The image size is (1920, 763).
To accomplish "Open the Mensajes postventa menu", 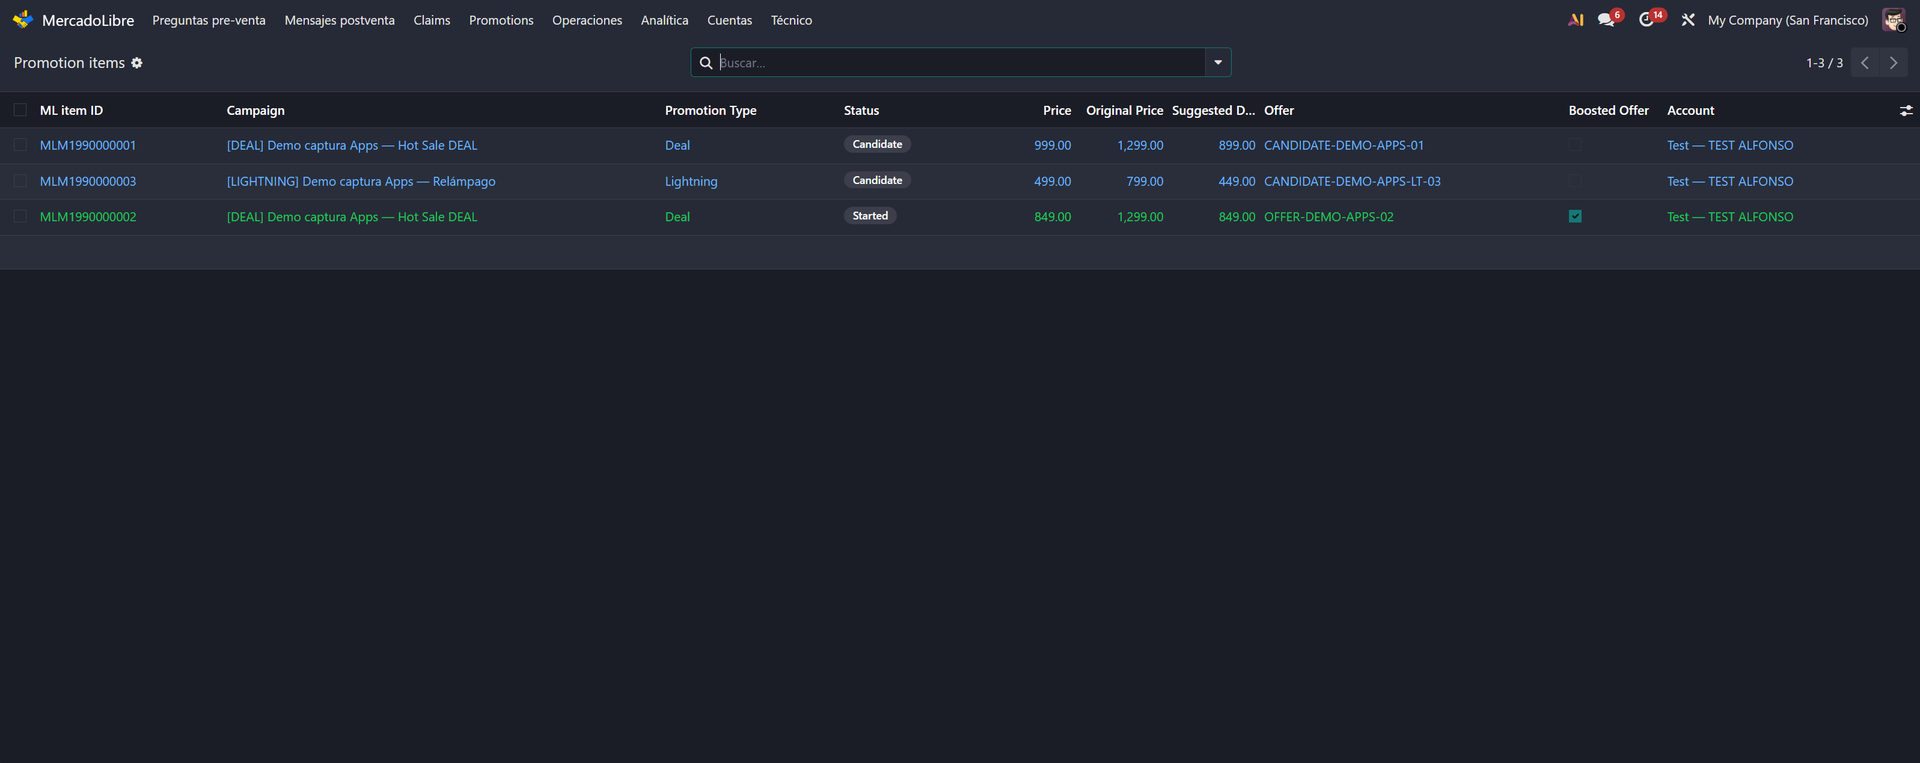I will coord(340,20).
